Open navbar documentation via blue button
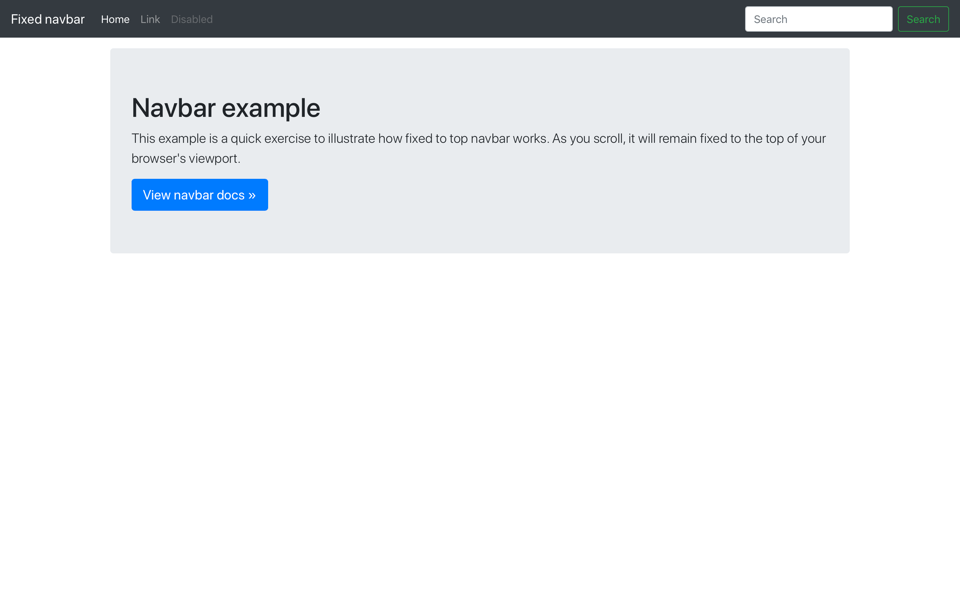 pyautogui.click(x=199, y=194)
